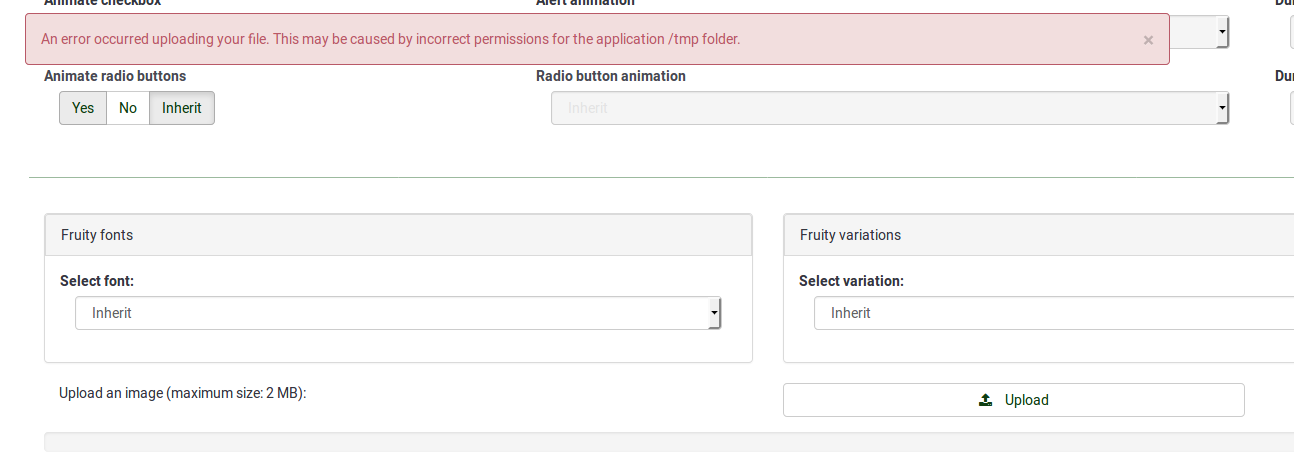This screenshot has width=1294, height=460.
Task: Click the "Select font:" label
Action: 97,281
